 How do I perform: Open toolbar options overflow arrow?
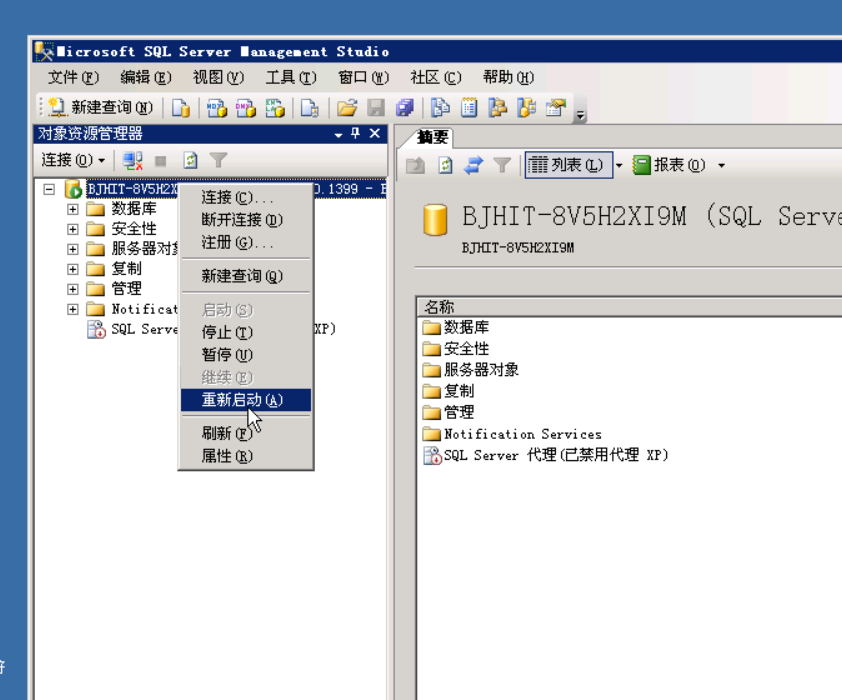pos(580,114)
